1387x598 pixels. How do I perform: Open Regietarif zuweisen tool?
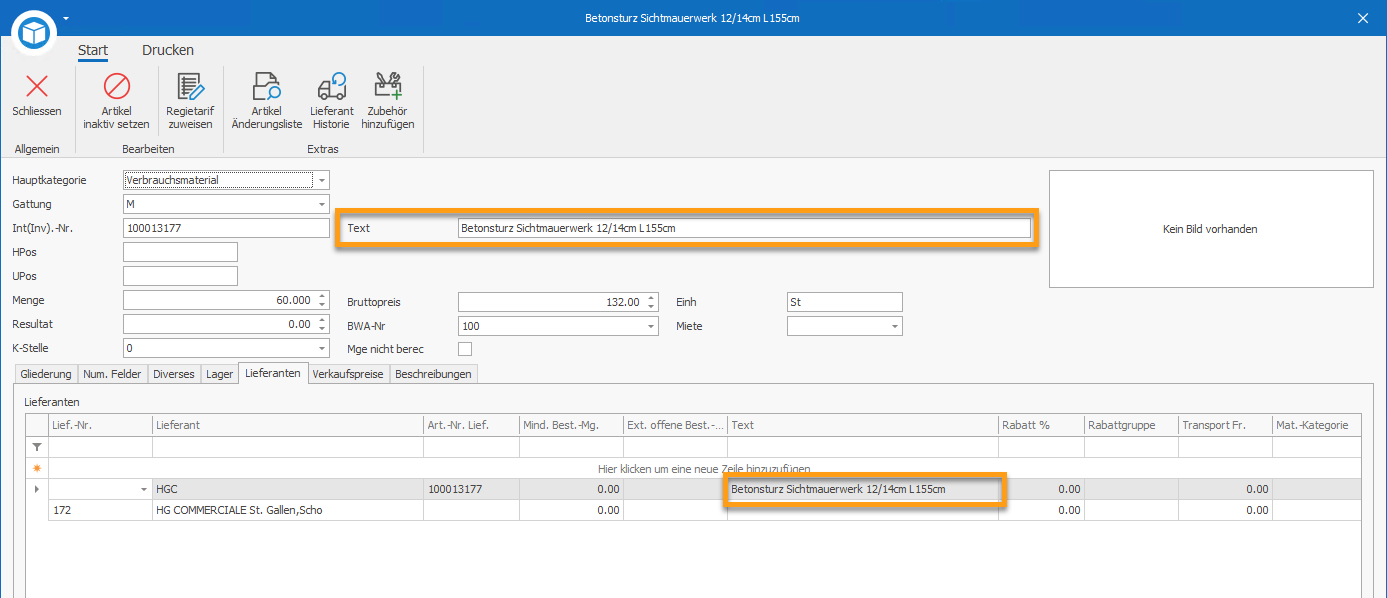[x=189, y=101]
